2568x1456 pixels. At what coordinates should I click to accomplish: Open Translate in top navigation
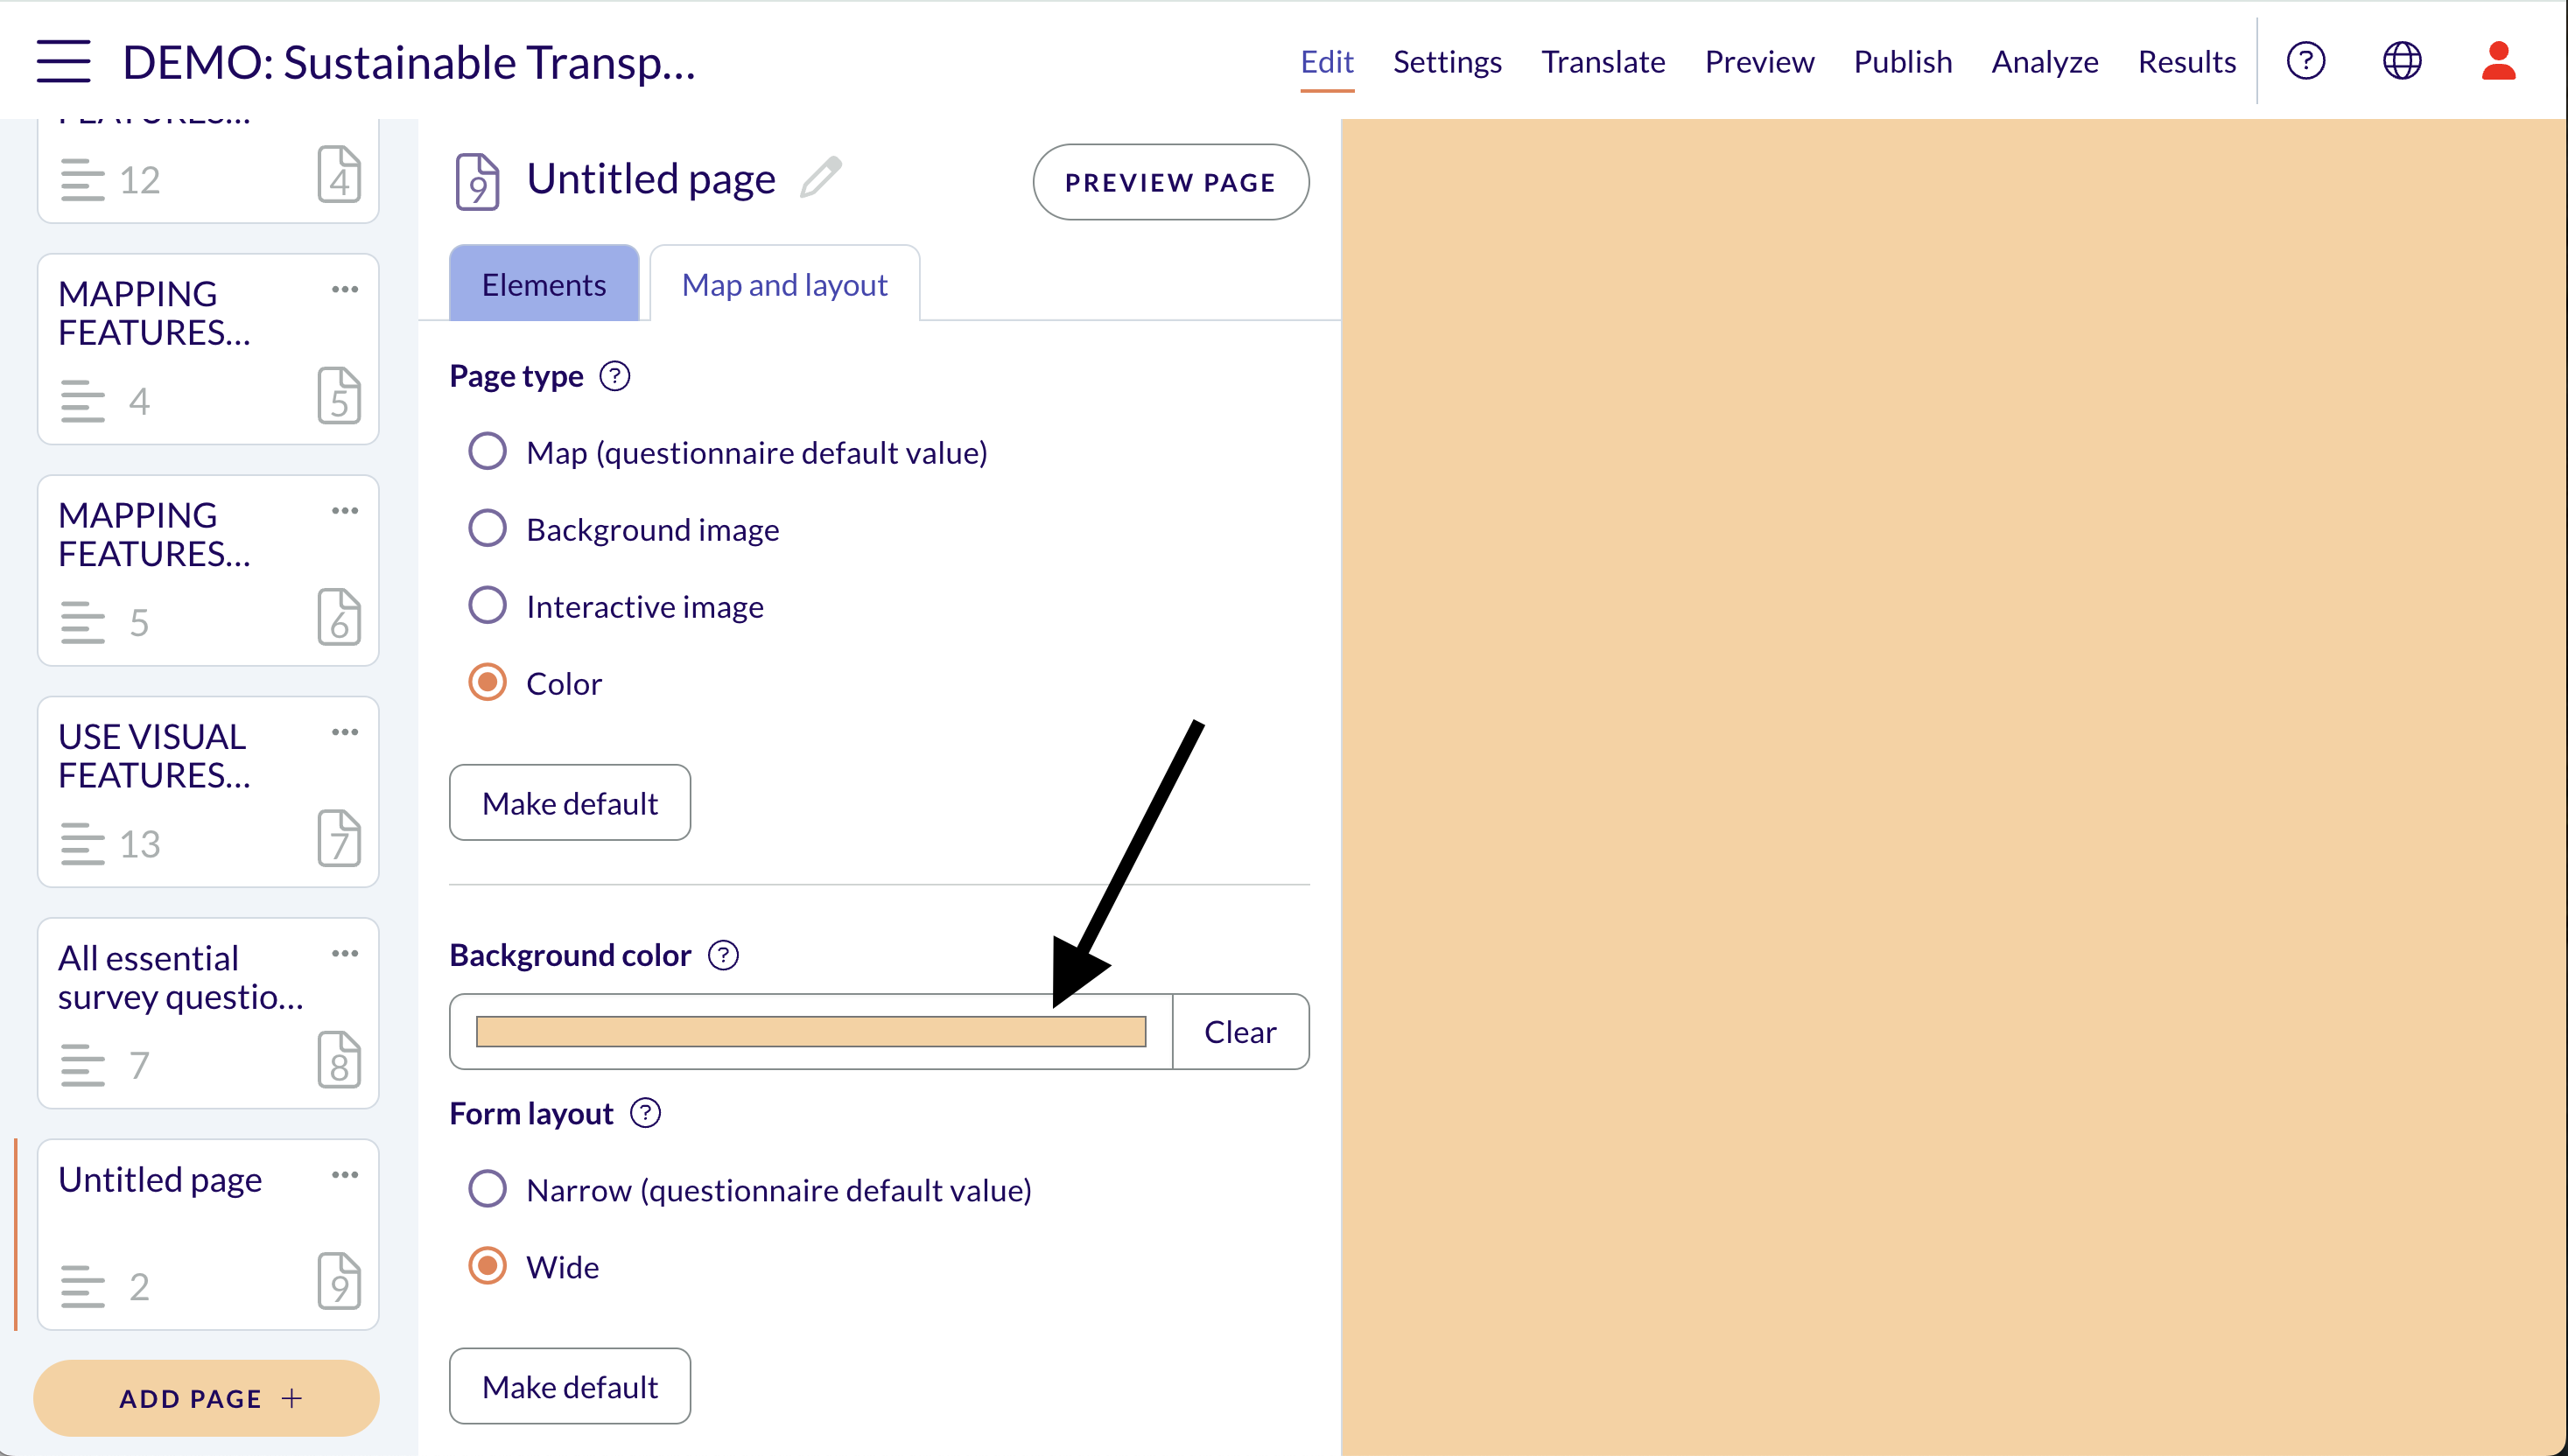pos(1603,62)
